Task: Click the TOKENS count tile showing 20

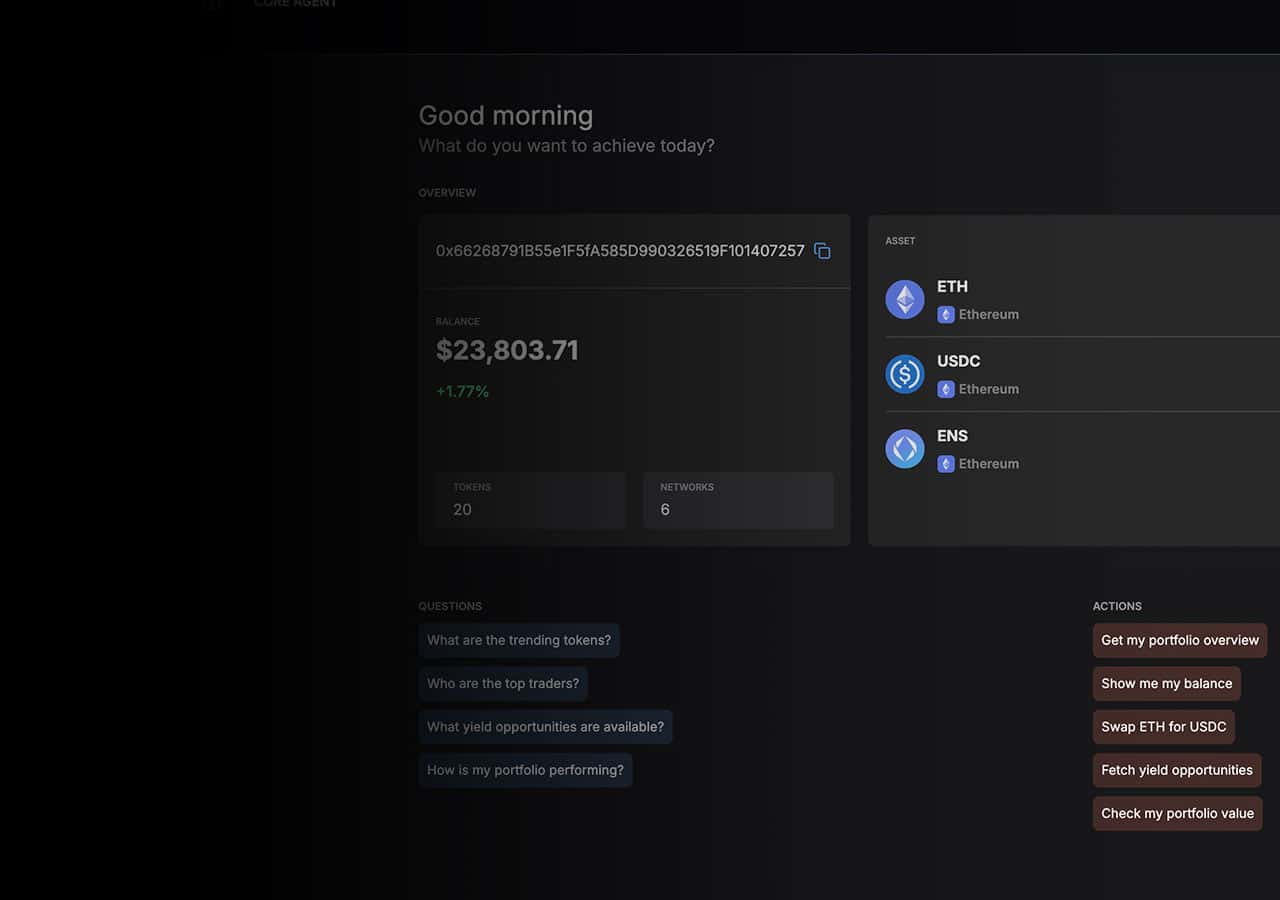Action: pos(530,500)
